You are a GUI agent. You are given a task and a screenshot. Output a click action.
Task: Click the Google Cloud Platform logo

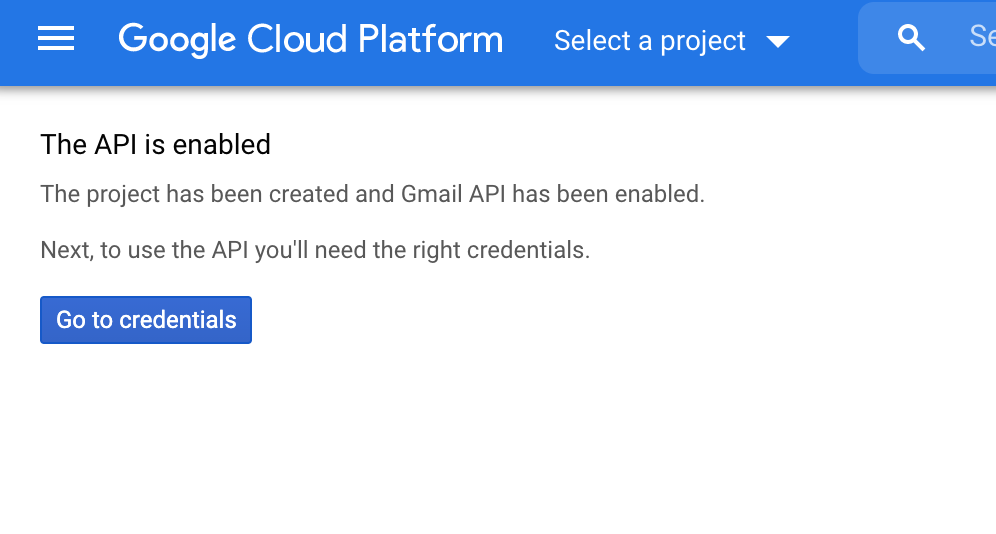311,39
